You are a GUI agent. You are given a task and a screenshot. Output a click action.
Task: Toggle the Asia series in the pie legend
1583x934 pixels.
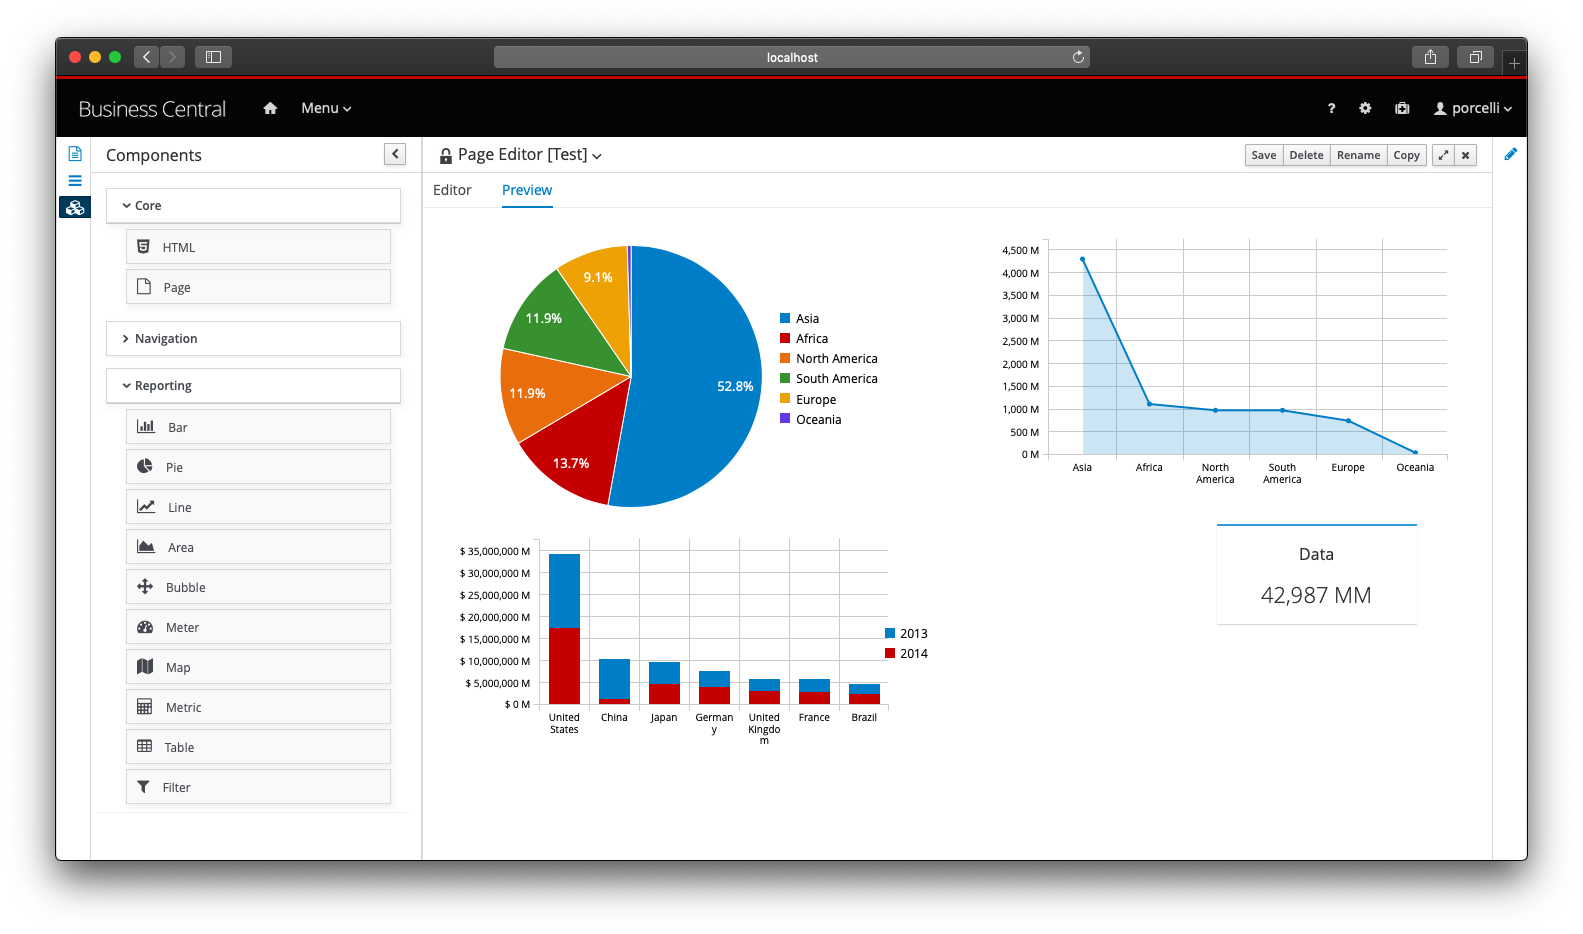pos(806,318)
